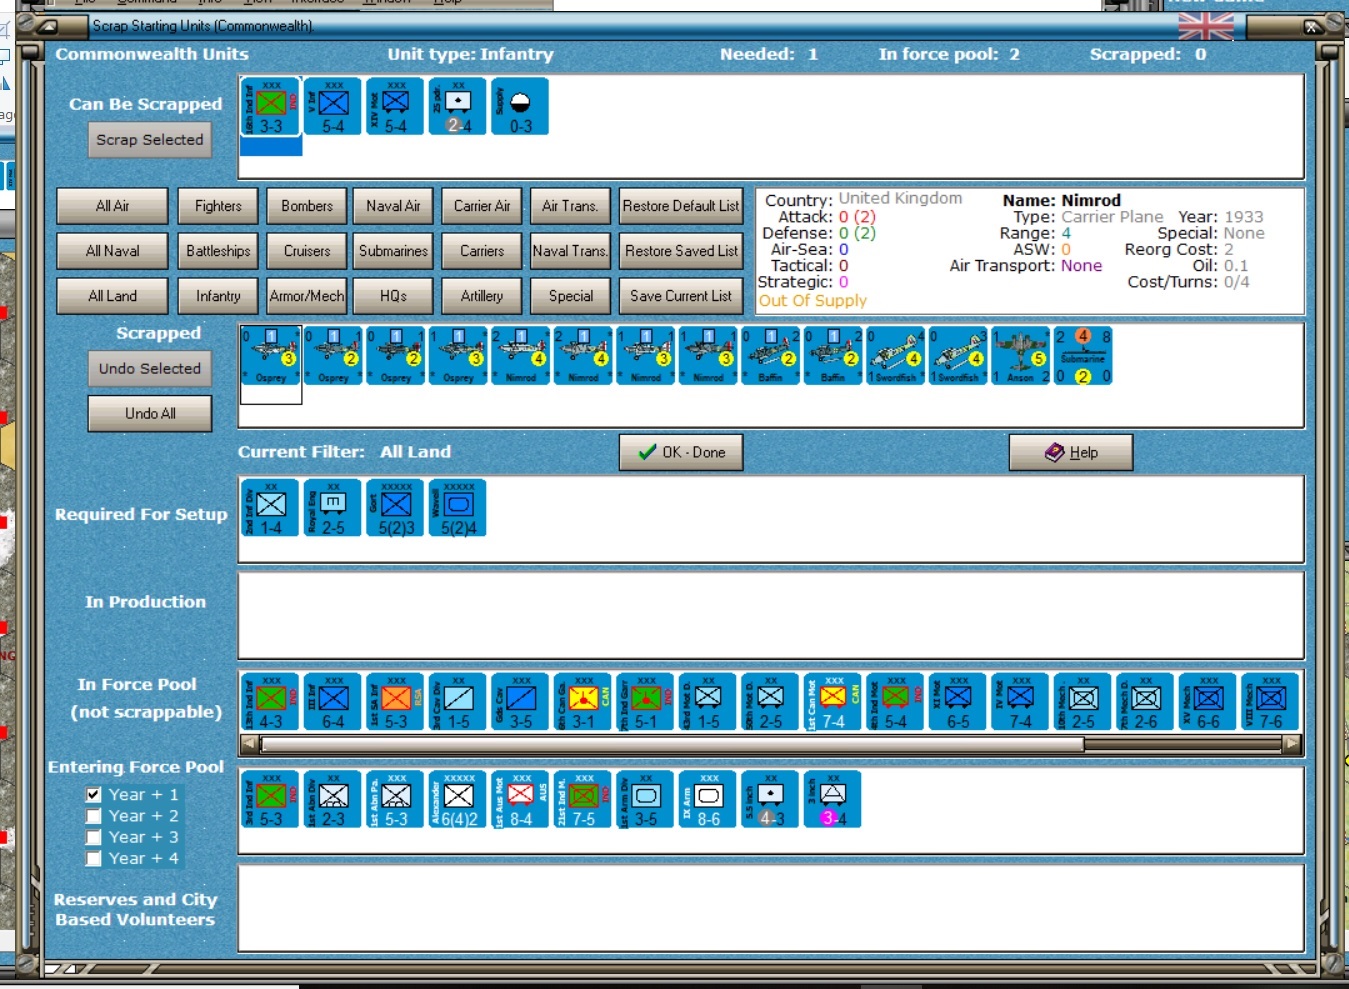Filter units by All Air
The height and width of the screenshot is (989, 1349).
point(113,206)
